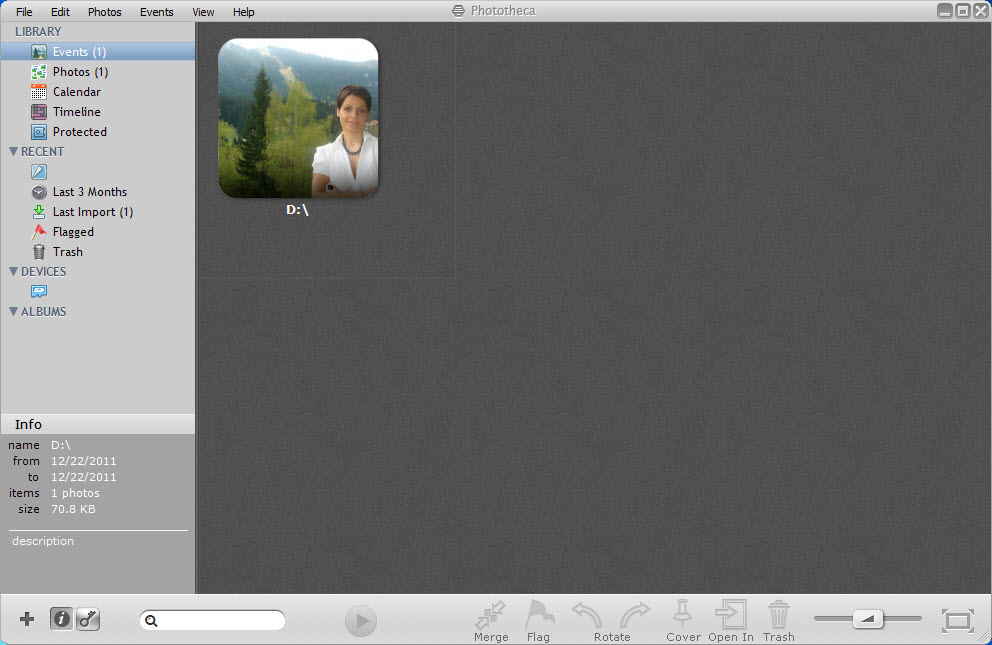This screenshot has width=992, height=645.
Task: Open the Edit menu
Action: (60, 12)
